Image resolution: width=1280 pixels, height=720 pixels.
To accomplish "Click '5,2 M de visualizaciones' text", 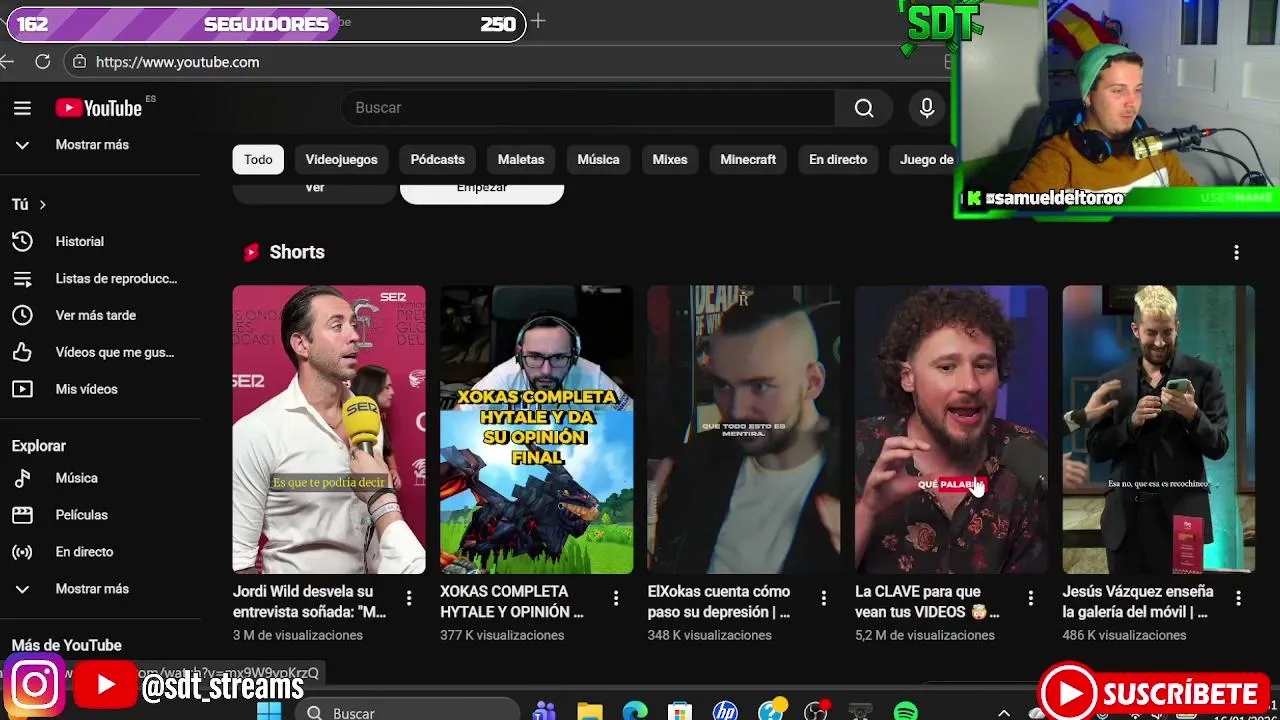I will (925, 635).
